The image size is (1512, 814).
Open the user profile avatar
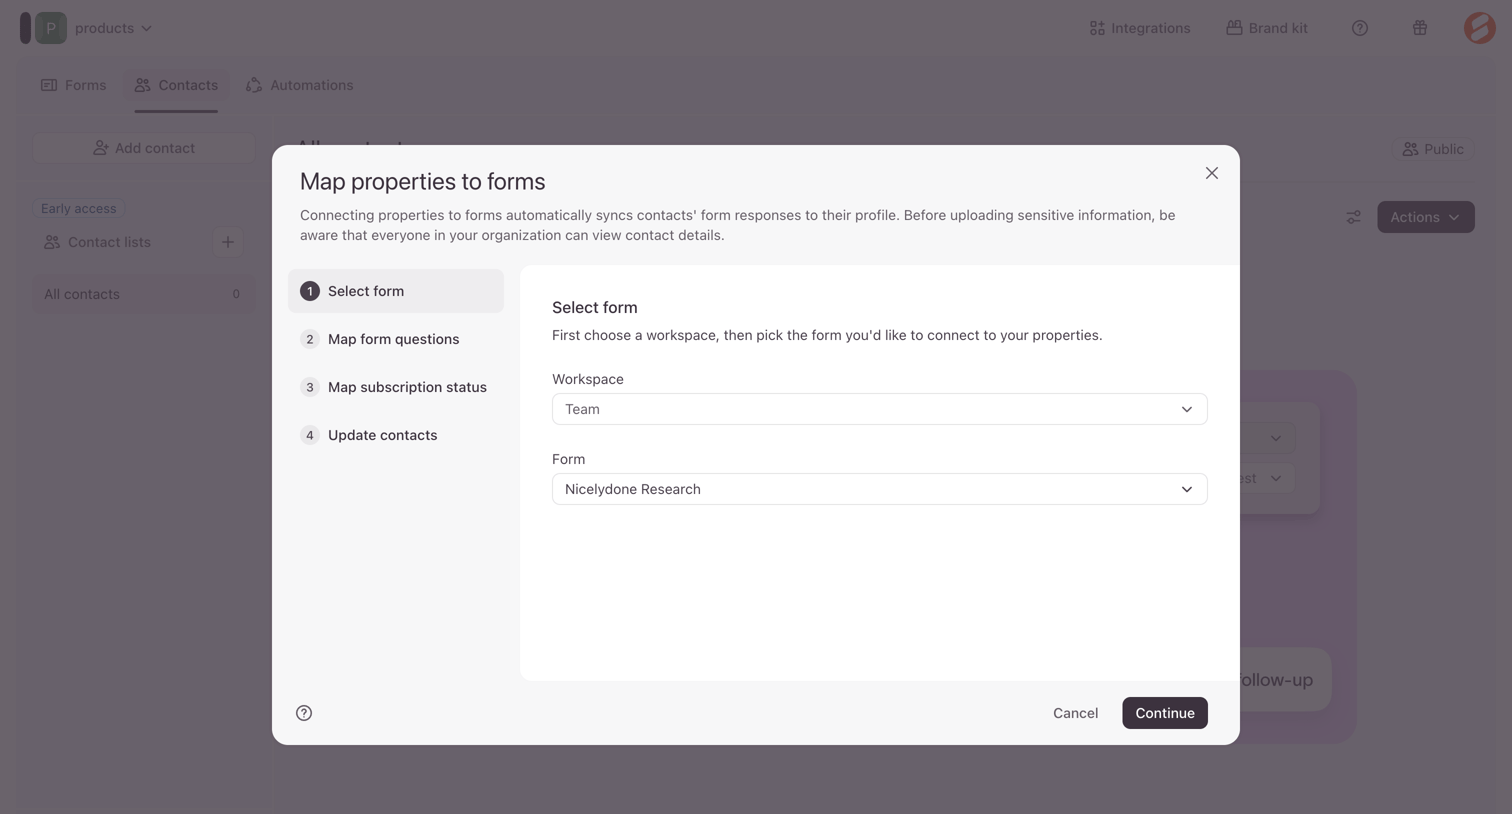[x=1479, y=28]
